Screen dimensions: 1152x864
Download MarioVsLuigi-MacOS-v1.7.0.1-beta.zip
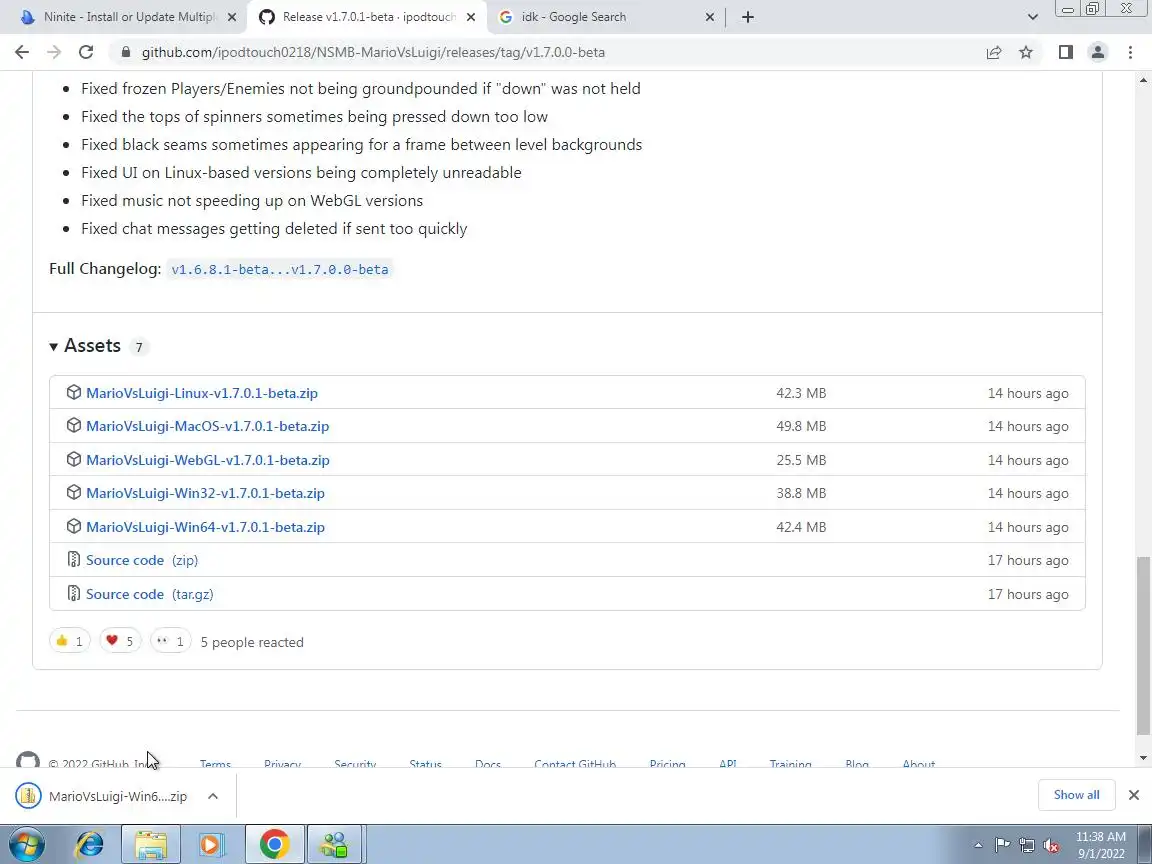(207, 426)
